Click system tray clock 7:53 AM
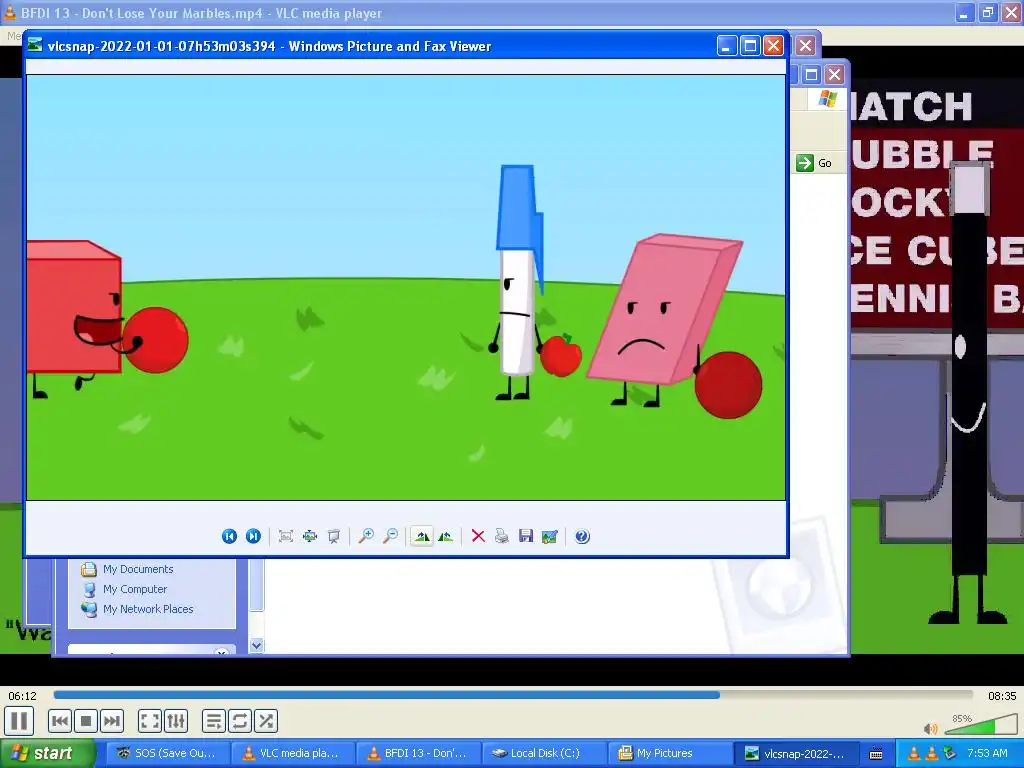The image size is (1024, 768). (x=987, y=753)
